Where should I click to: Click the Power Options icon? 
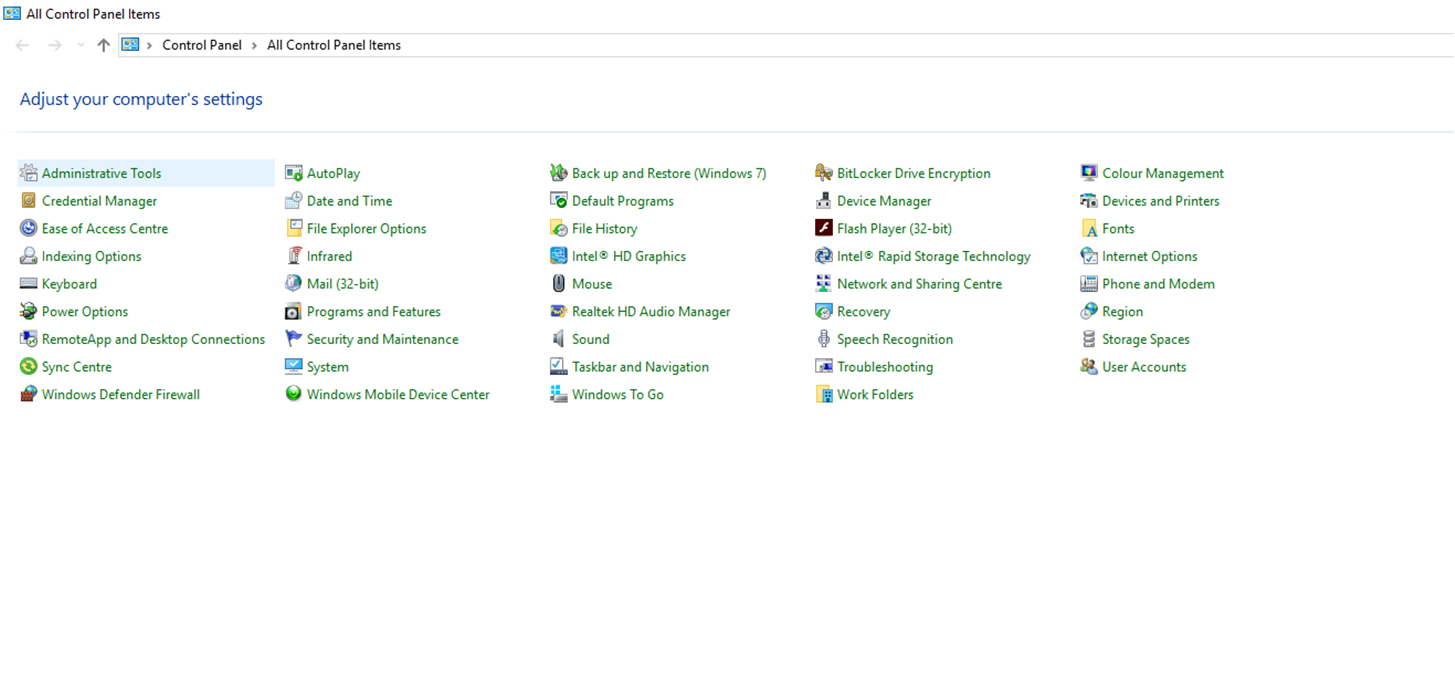coord(29,312)
